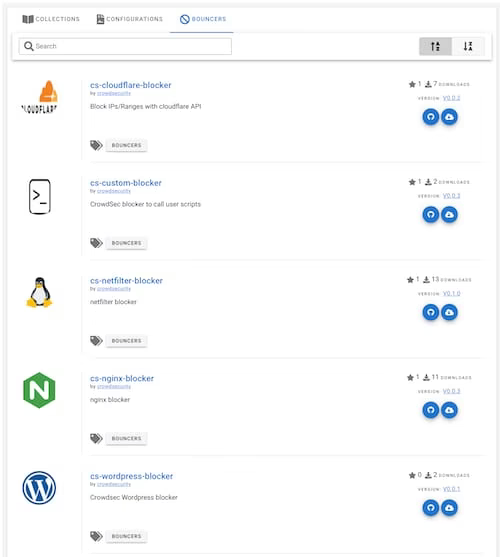
Task: Click author link under cs-nginx-blocker
Action: click(x=114, y=386)
